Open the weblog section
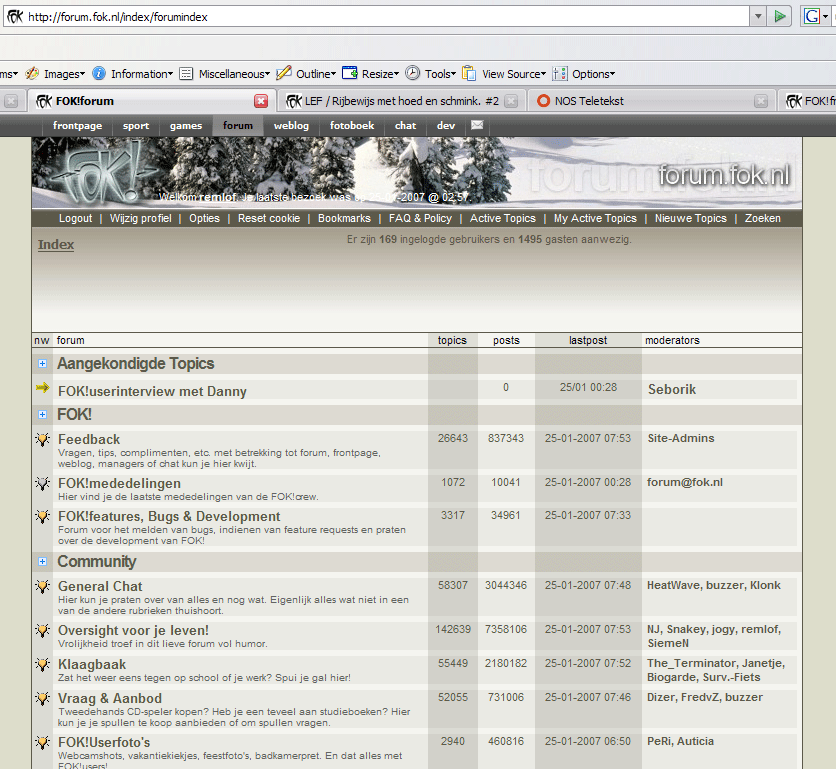836x769 pixels. point(291,126)
